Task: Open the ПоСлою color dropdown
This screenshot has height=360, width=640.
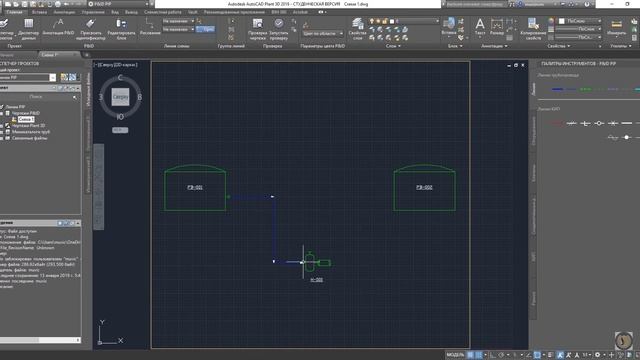Action: click(580, 21)
